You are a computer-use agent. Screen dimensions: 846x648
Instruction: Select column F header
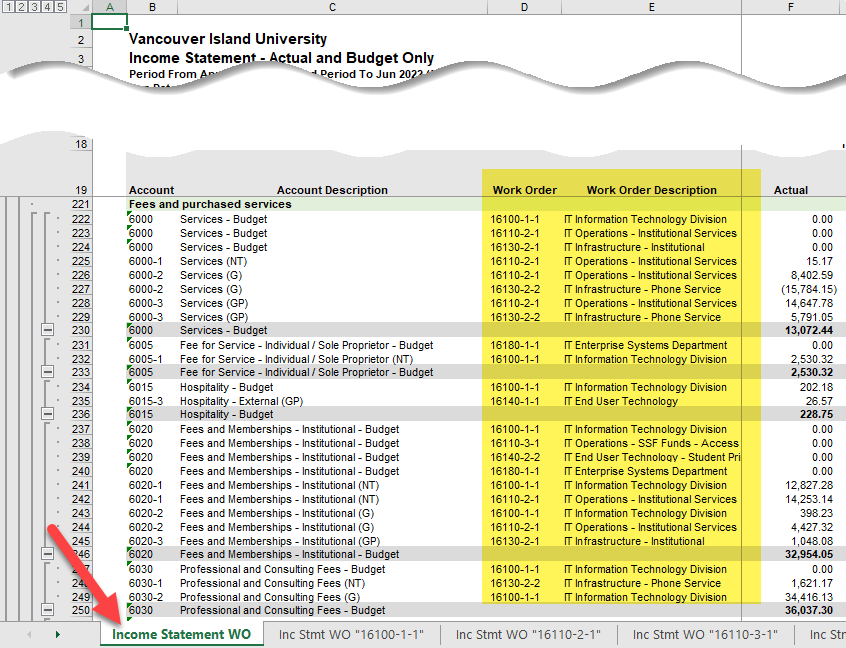pos(790,7)
